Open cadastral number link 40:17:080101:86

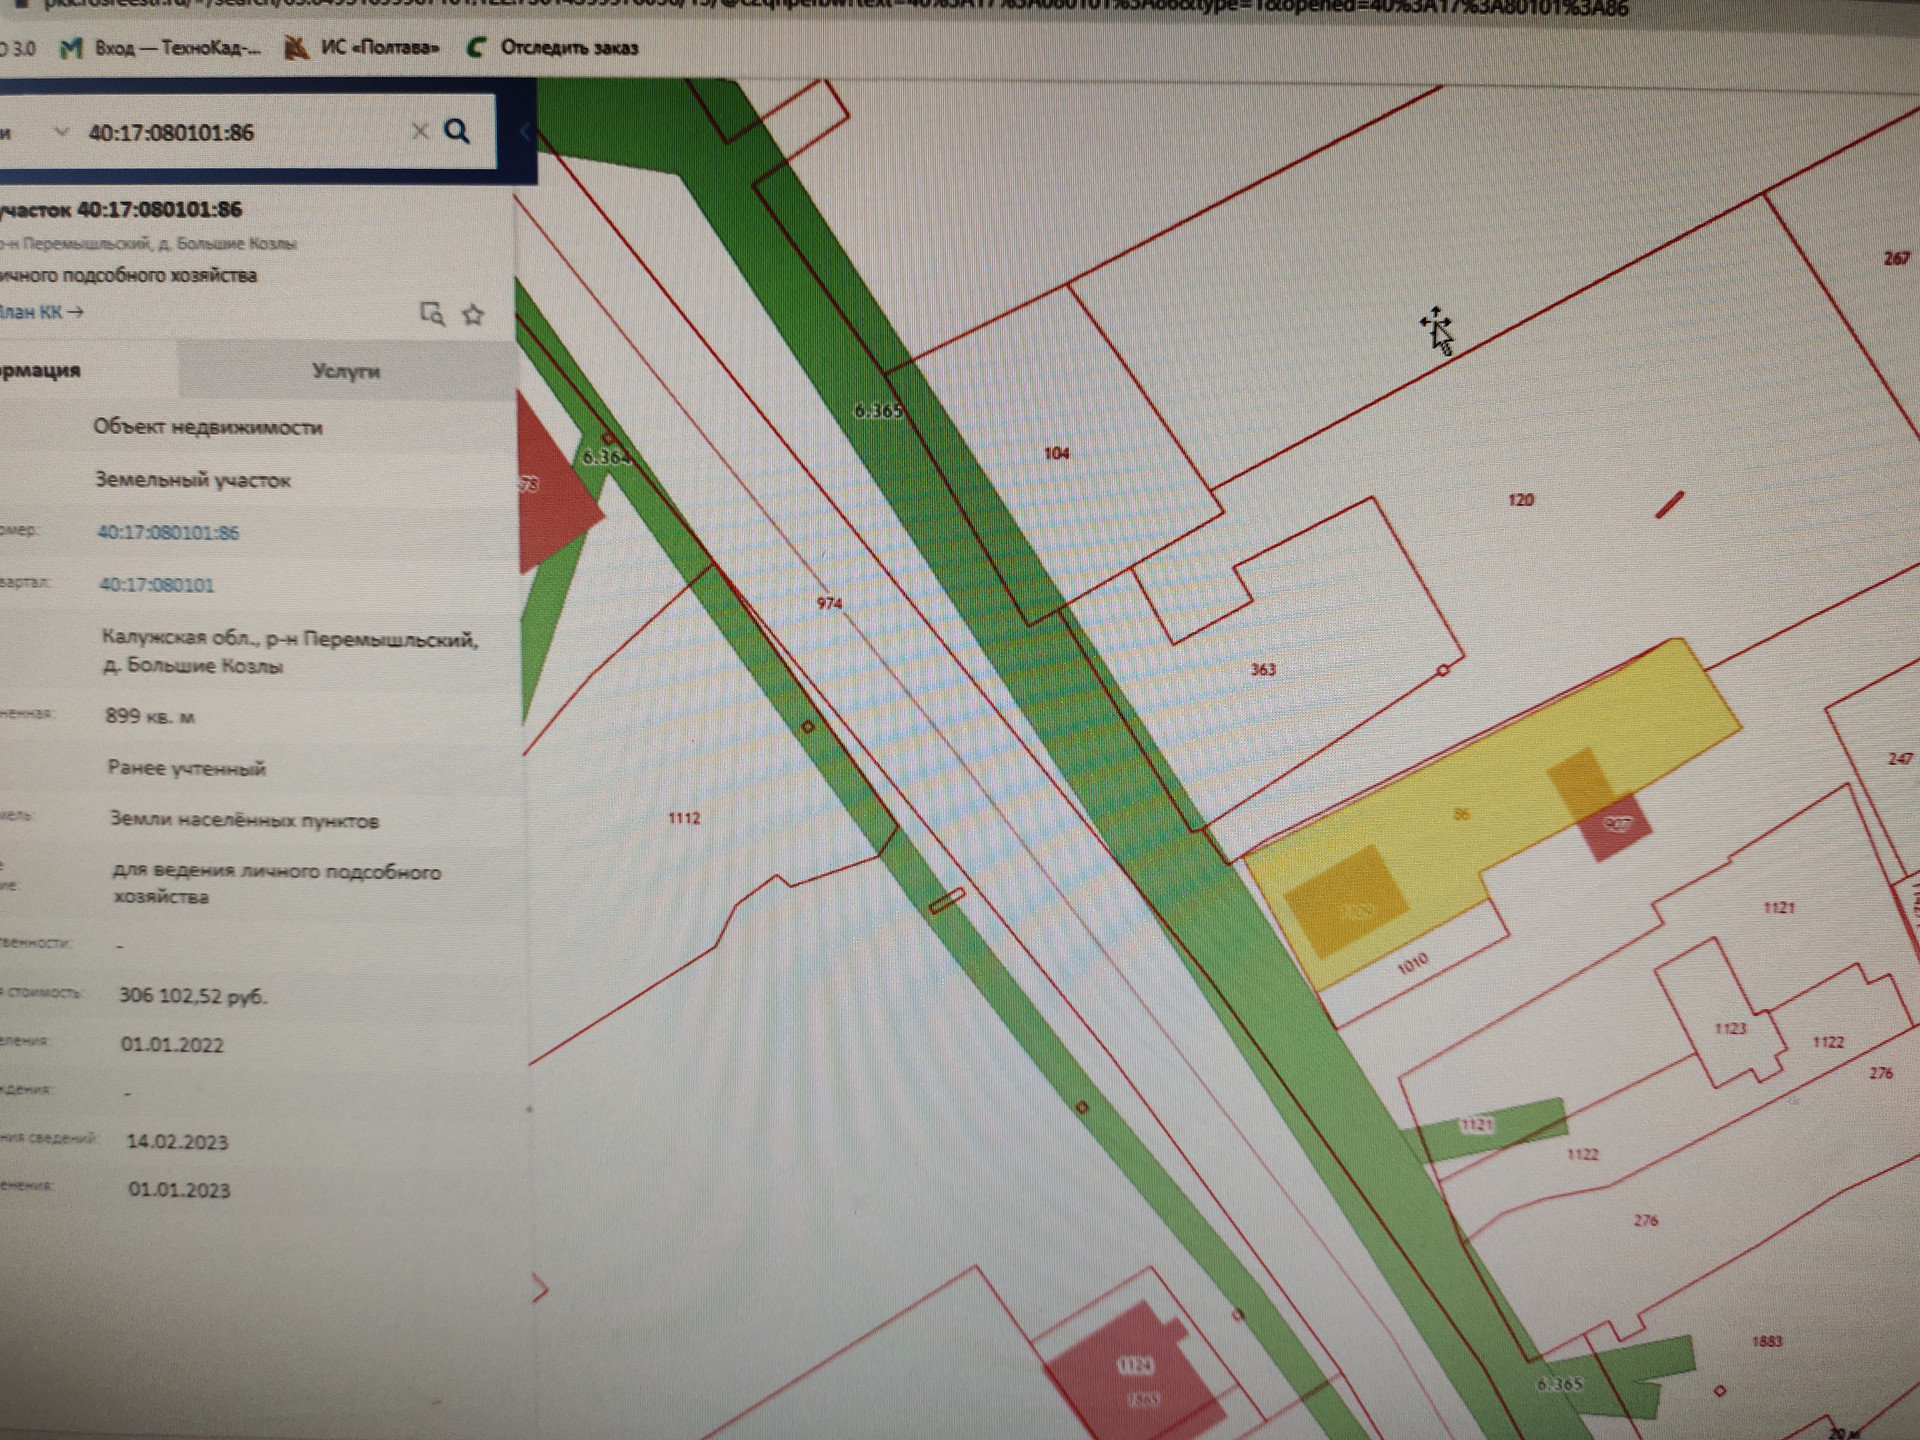(168, 532)
